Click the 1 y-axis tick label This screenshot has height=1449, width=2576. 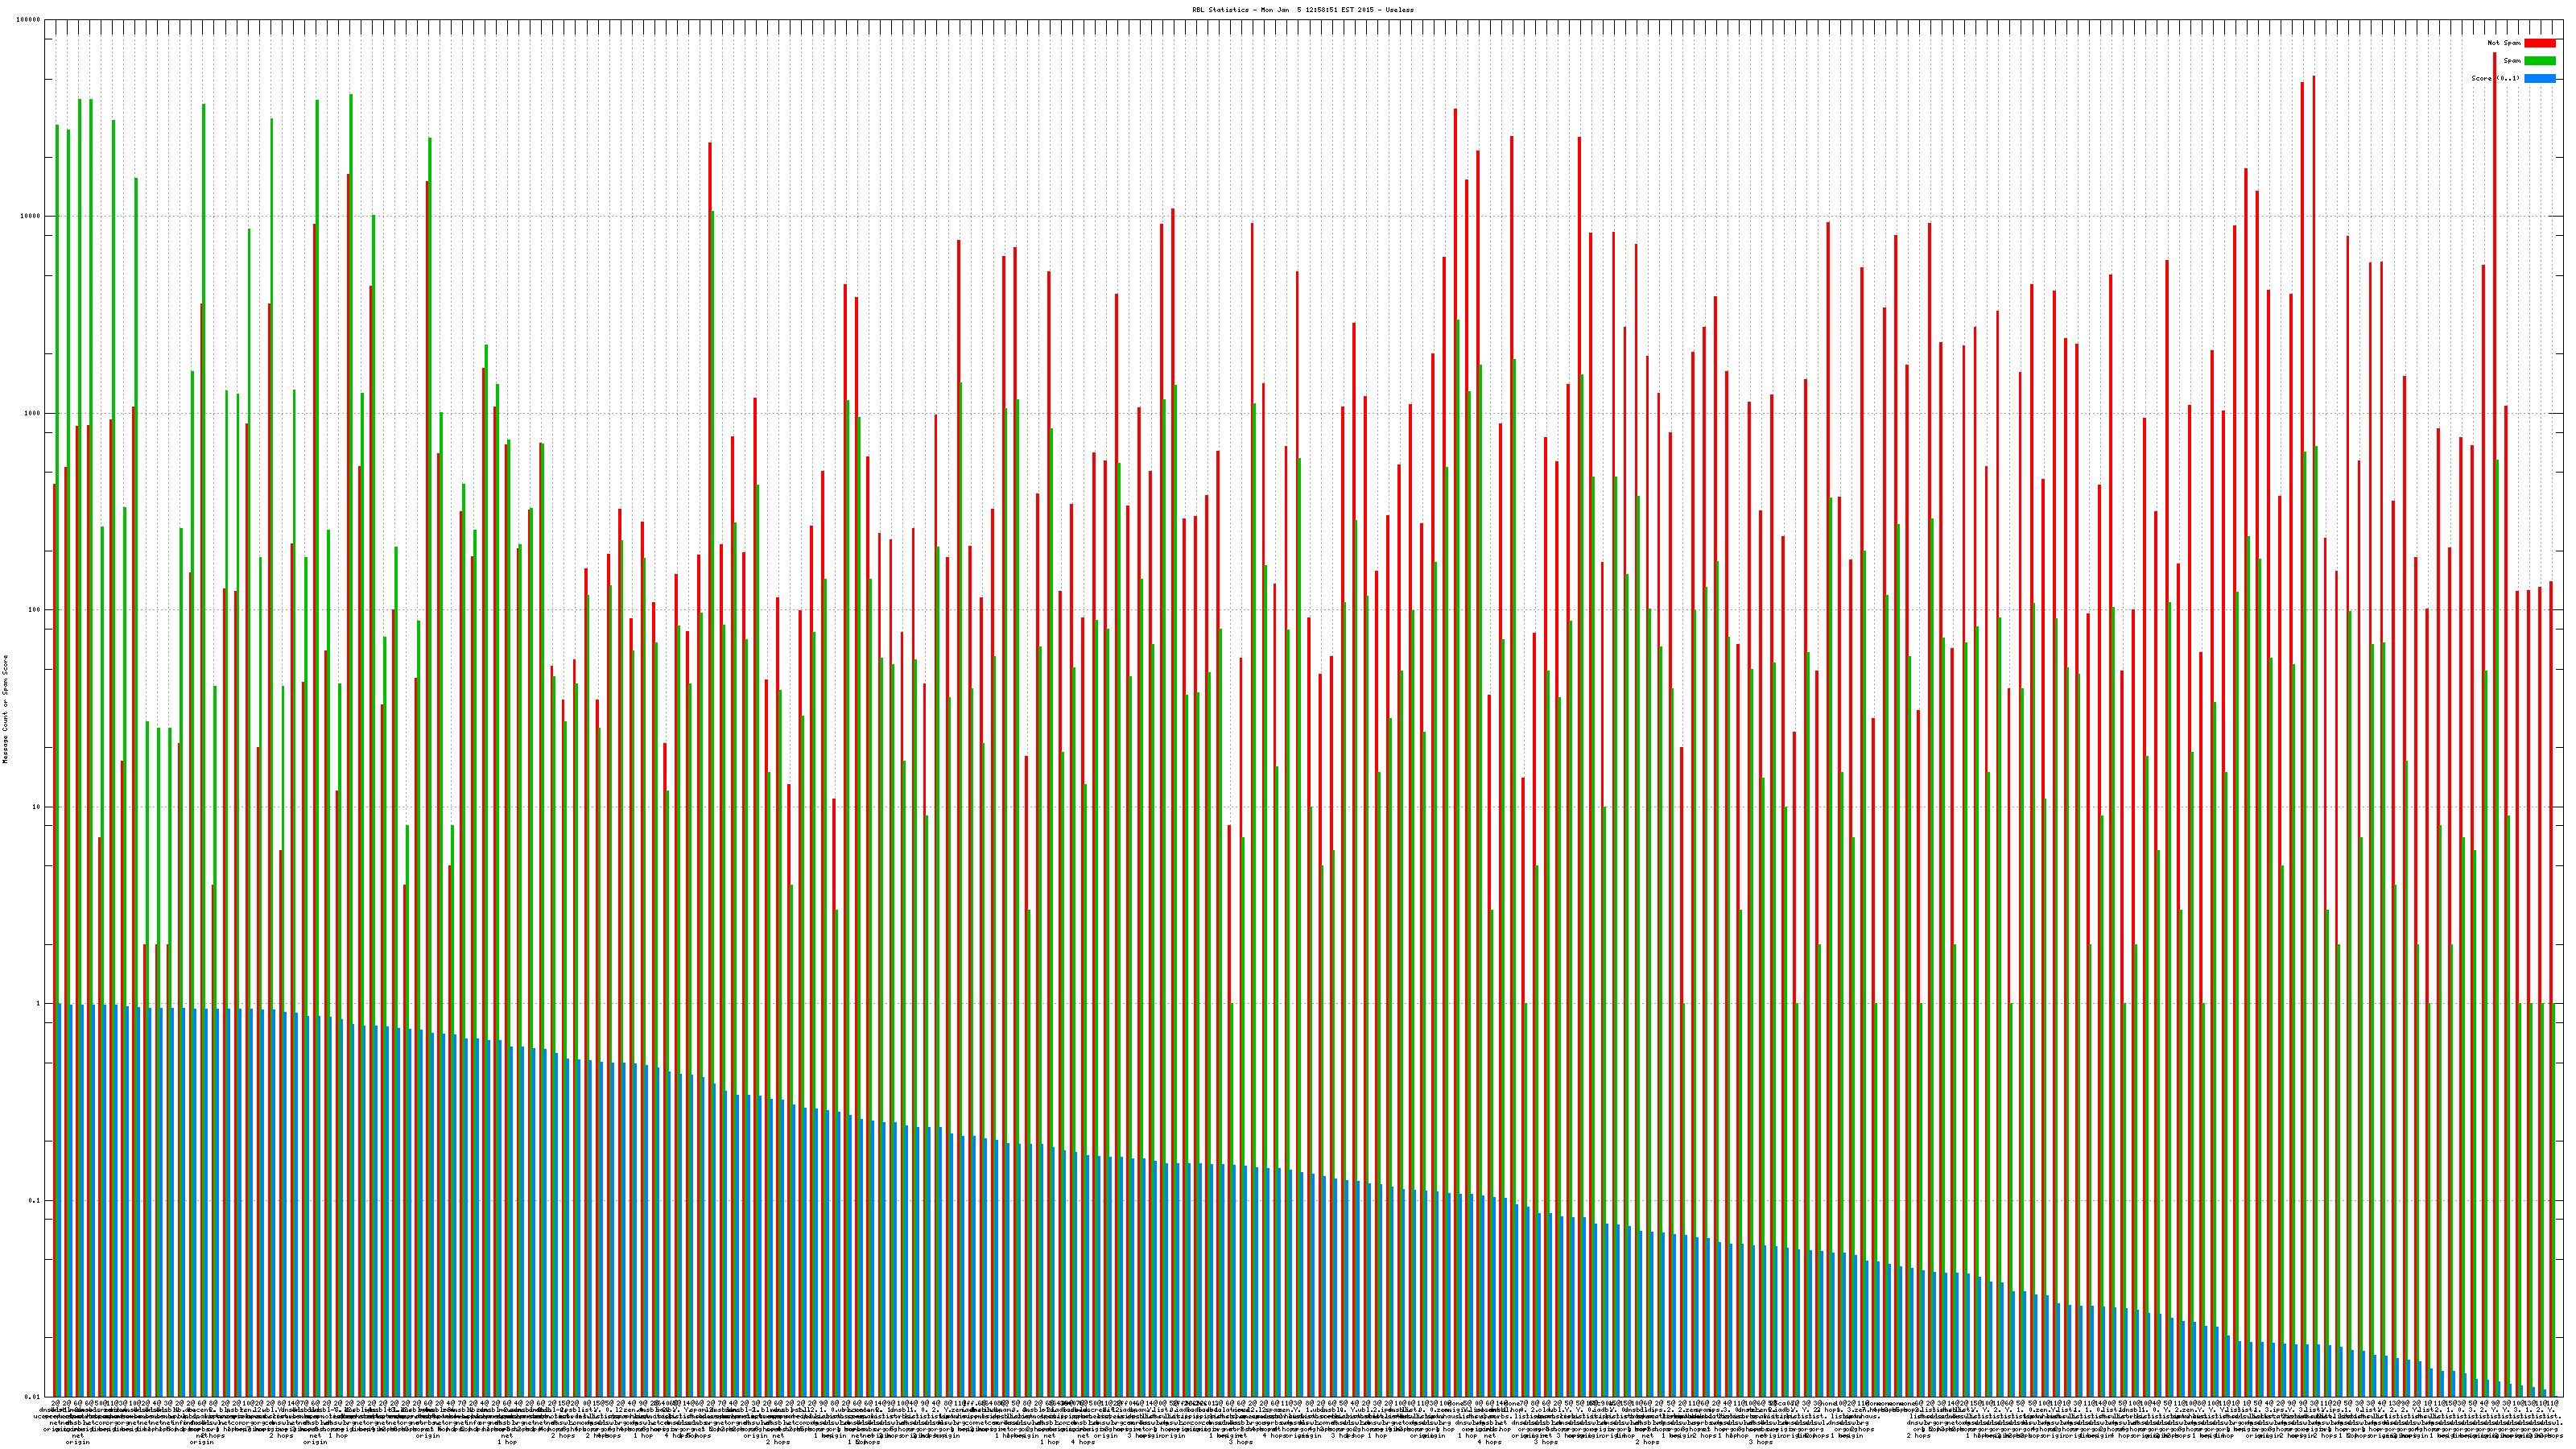click(39, 1004)
